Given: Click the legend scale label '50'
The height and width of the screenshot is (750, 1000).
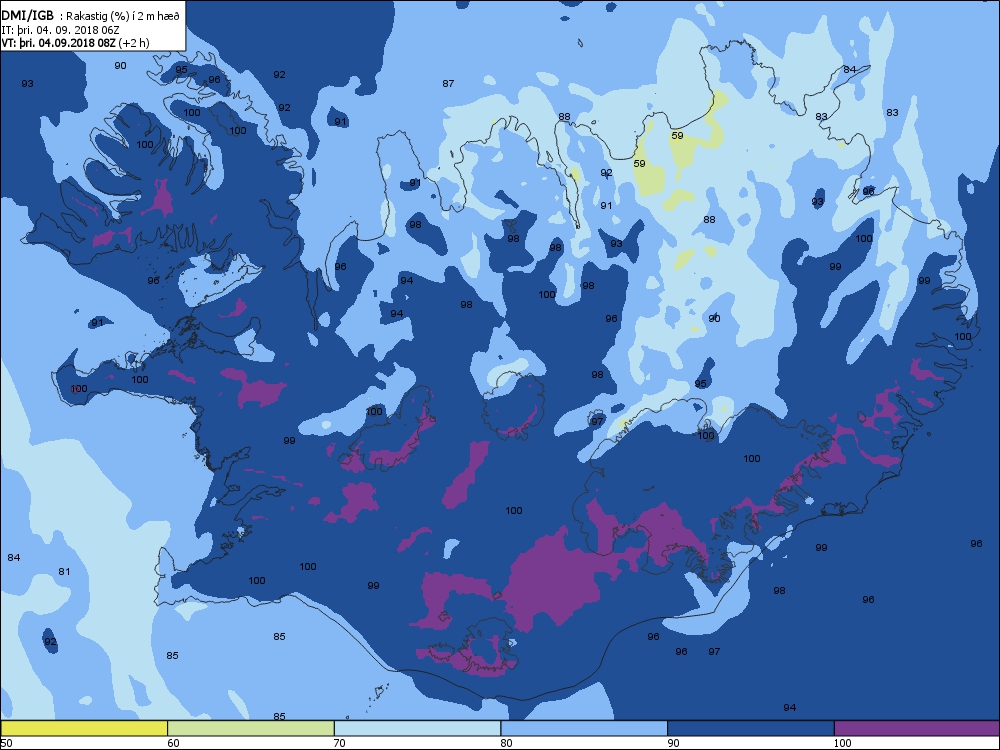Looking at the screenshot, I should tap(6, 743).
